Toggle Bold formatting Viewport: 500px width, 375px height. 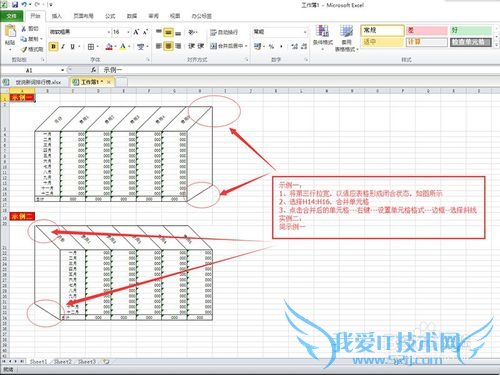click(53, 47)
